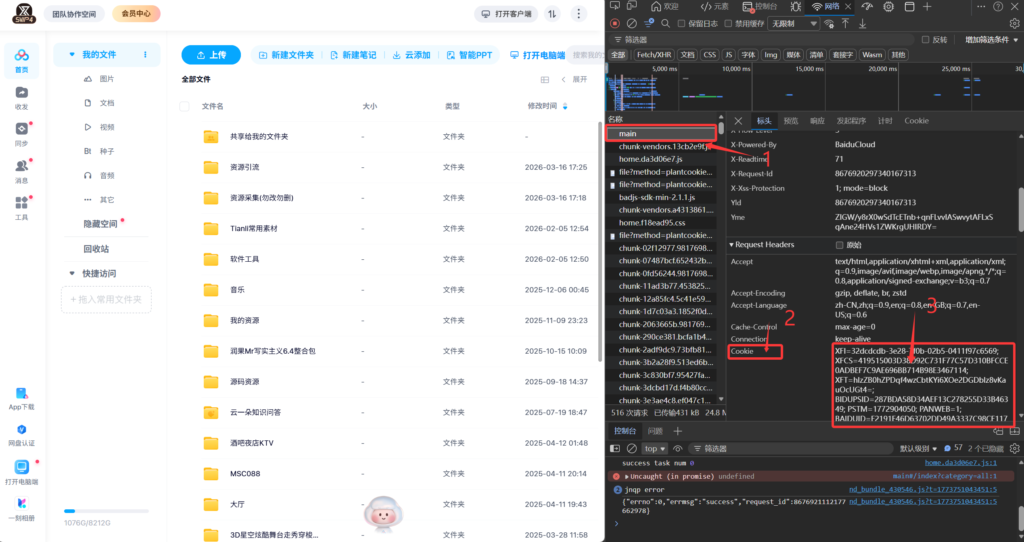The width and height of the screenshot is (1024, 542).
Task: Click the network filter funnel icon
Action: pos(648,24)
